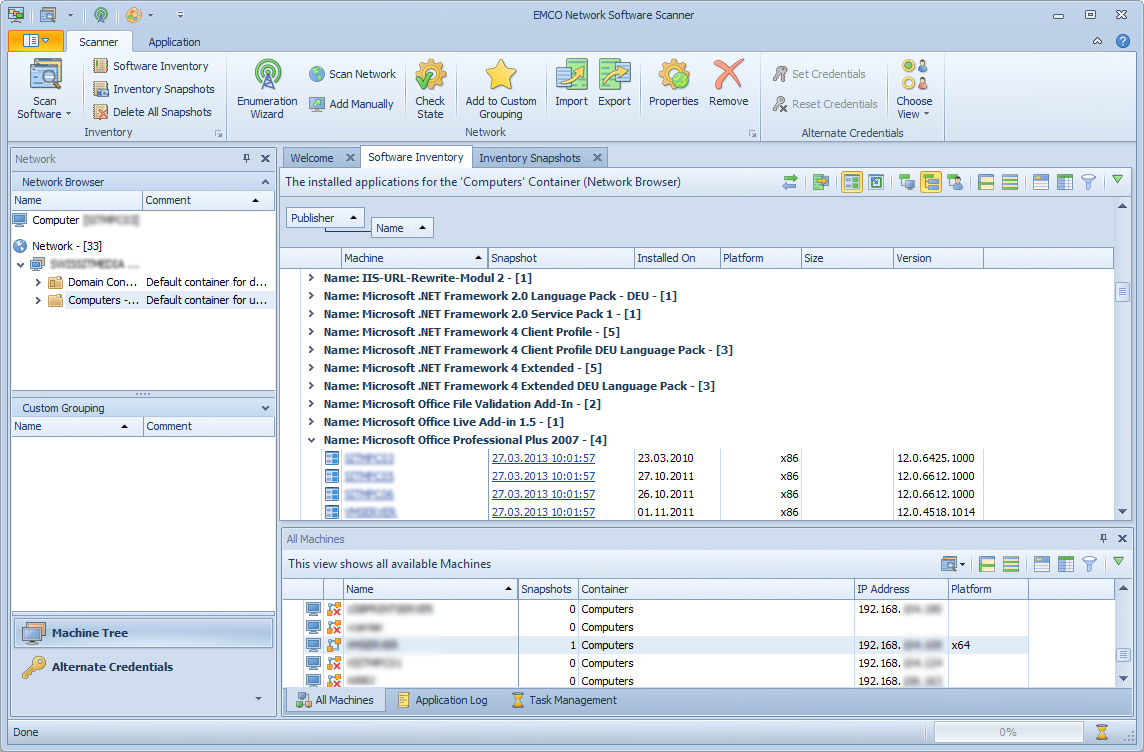
Task: Click the antenna icon in the quick access toolbar
Action: click(101, 15)
